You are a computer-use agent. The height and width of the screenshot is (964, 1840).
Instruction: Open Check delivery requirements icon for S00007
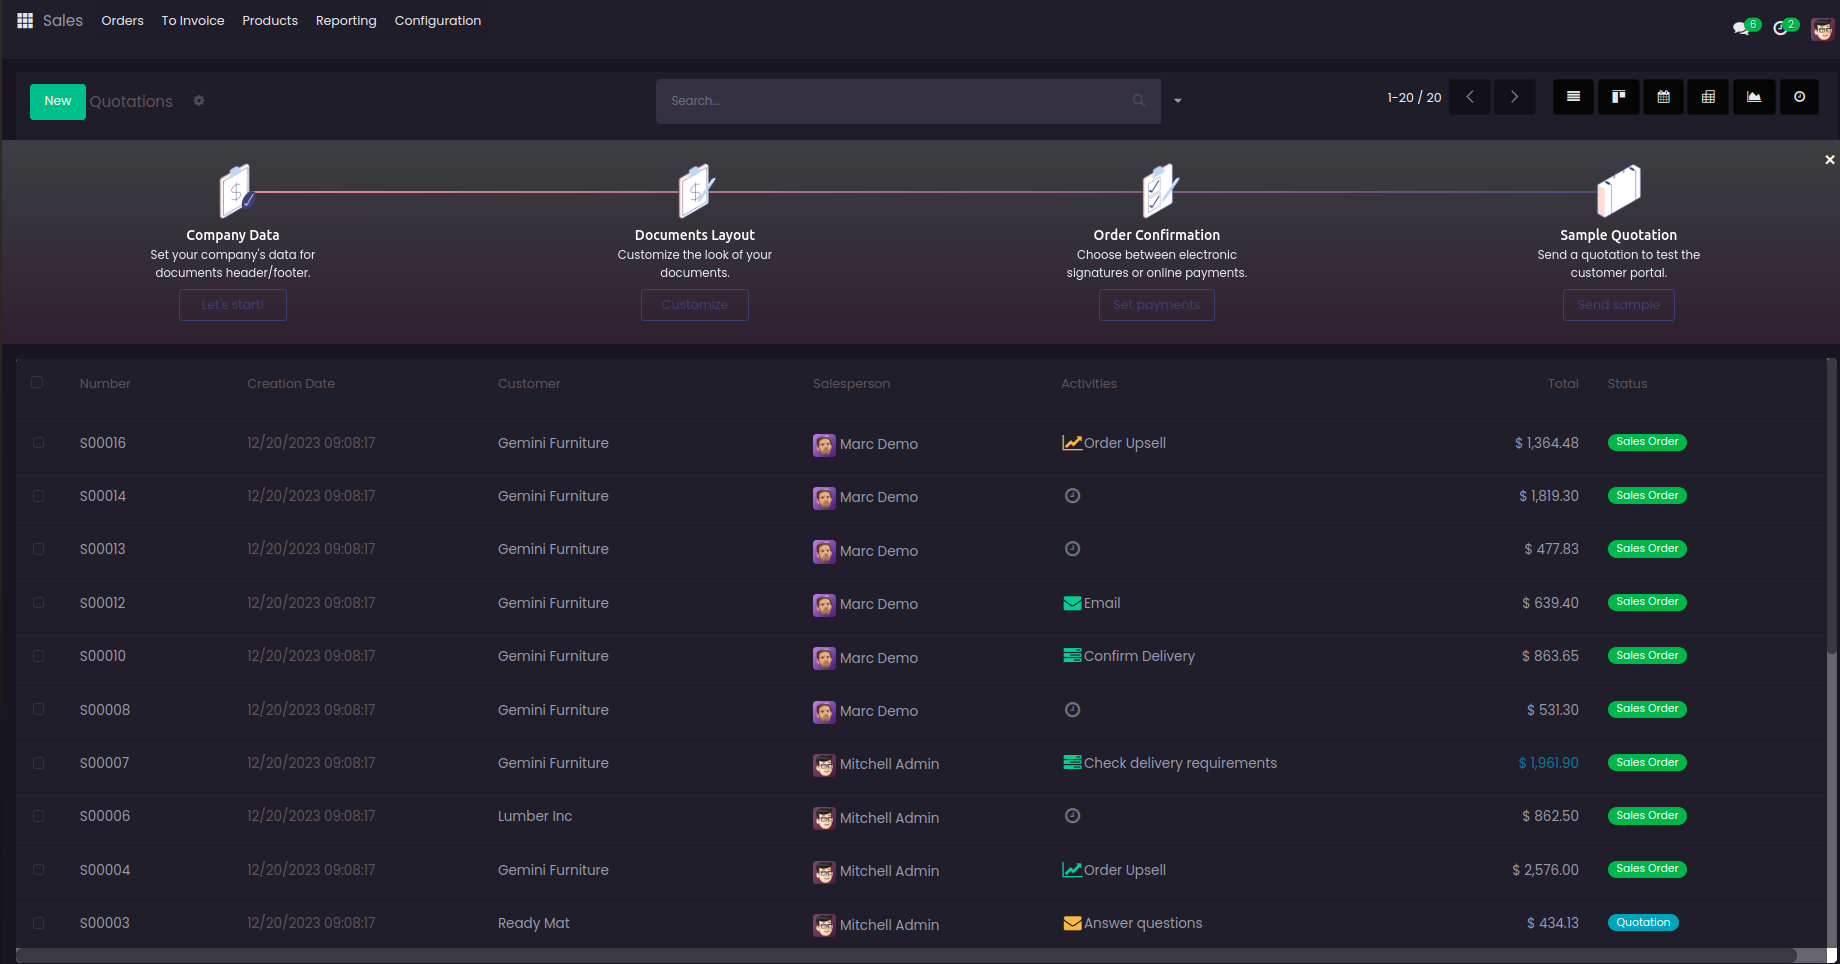click(x=1072, y=763)
